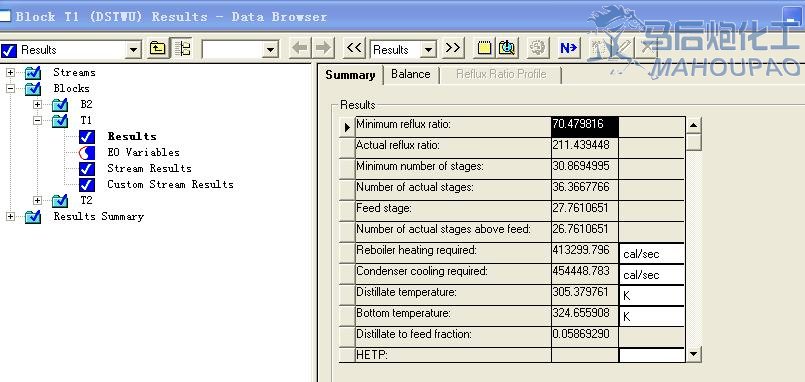Open the Results dropdown between << and >>
This screenshot has width=805, height=382.
click(x=429, y=50)
